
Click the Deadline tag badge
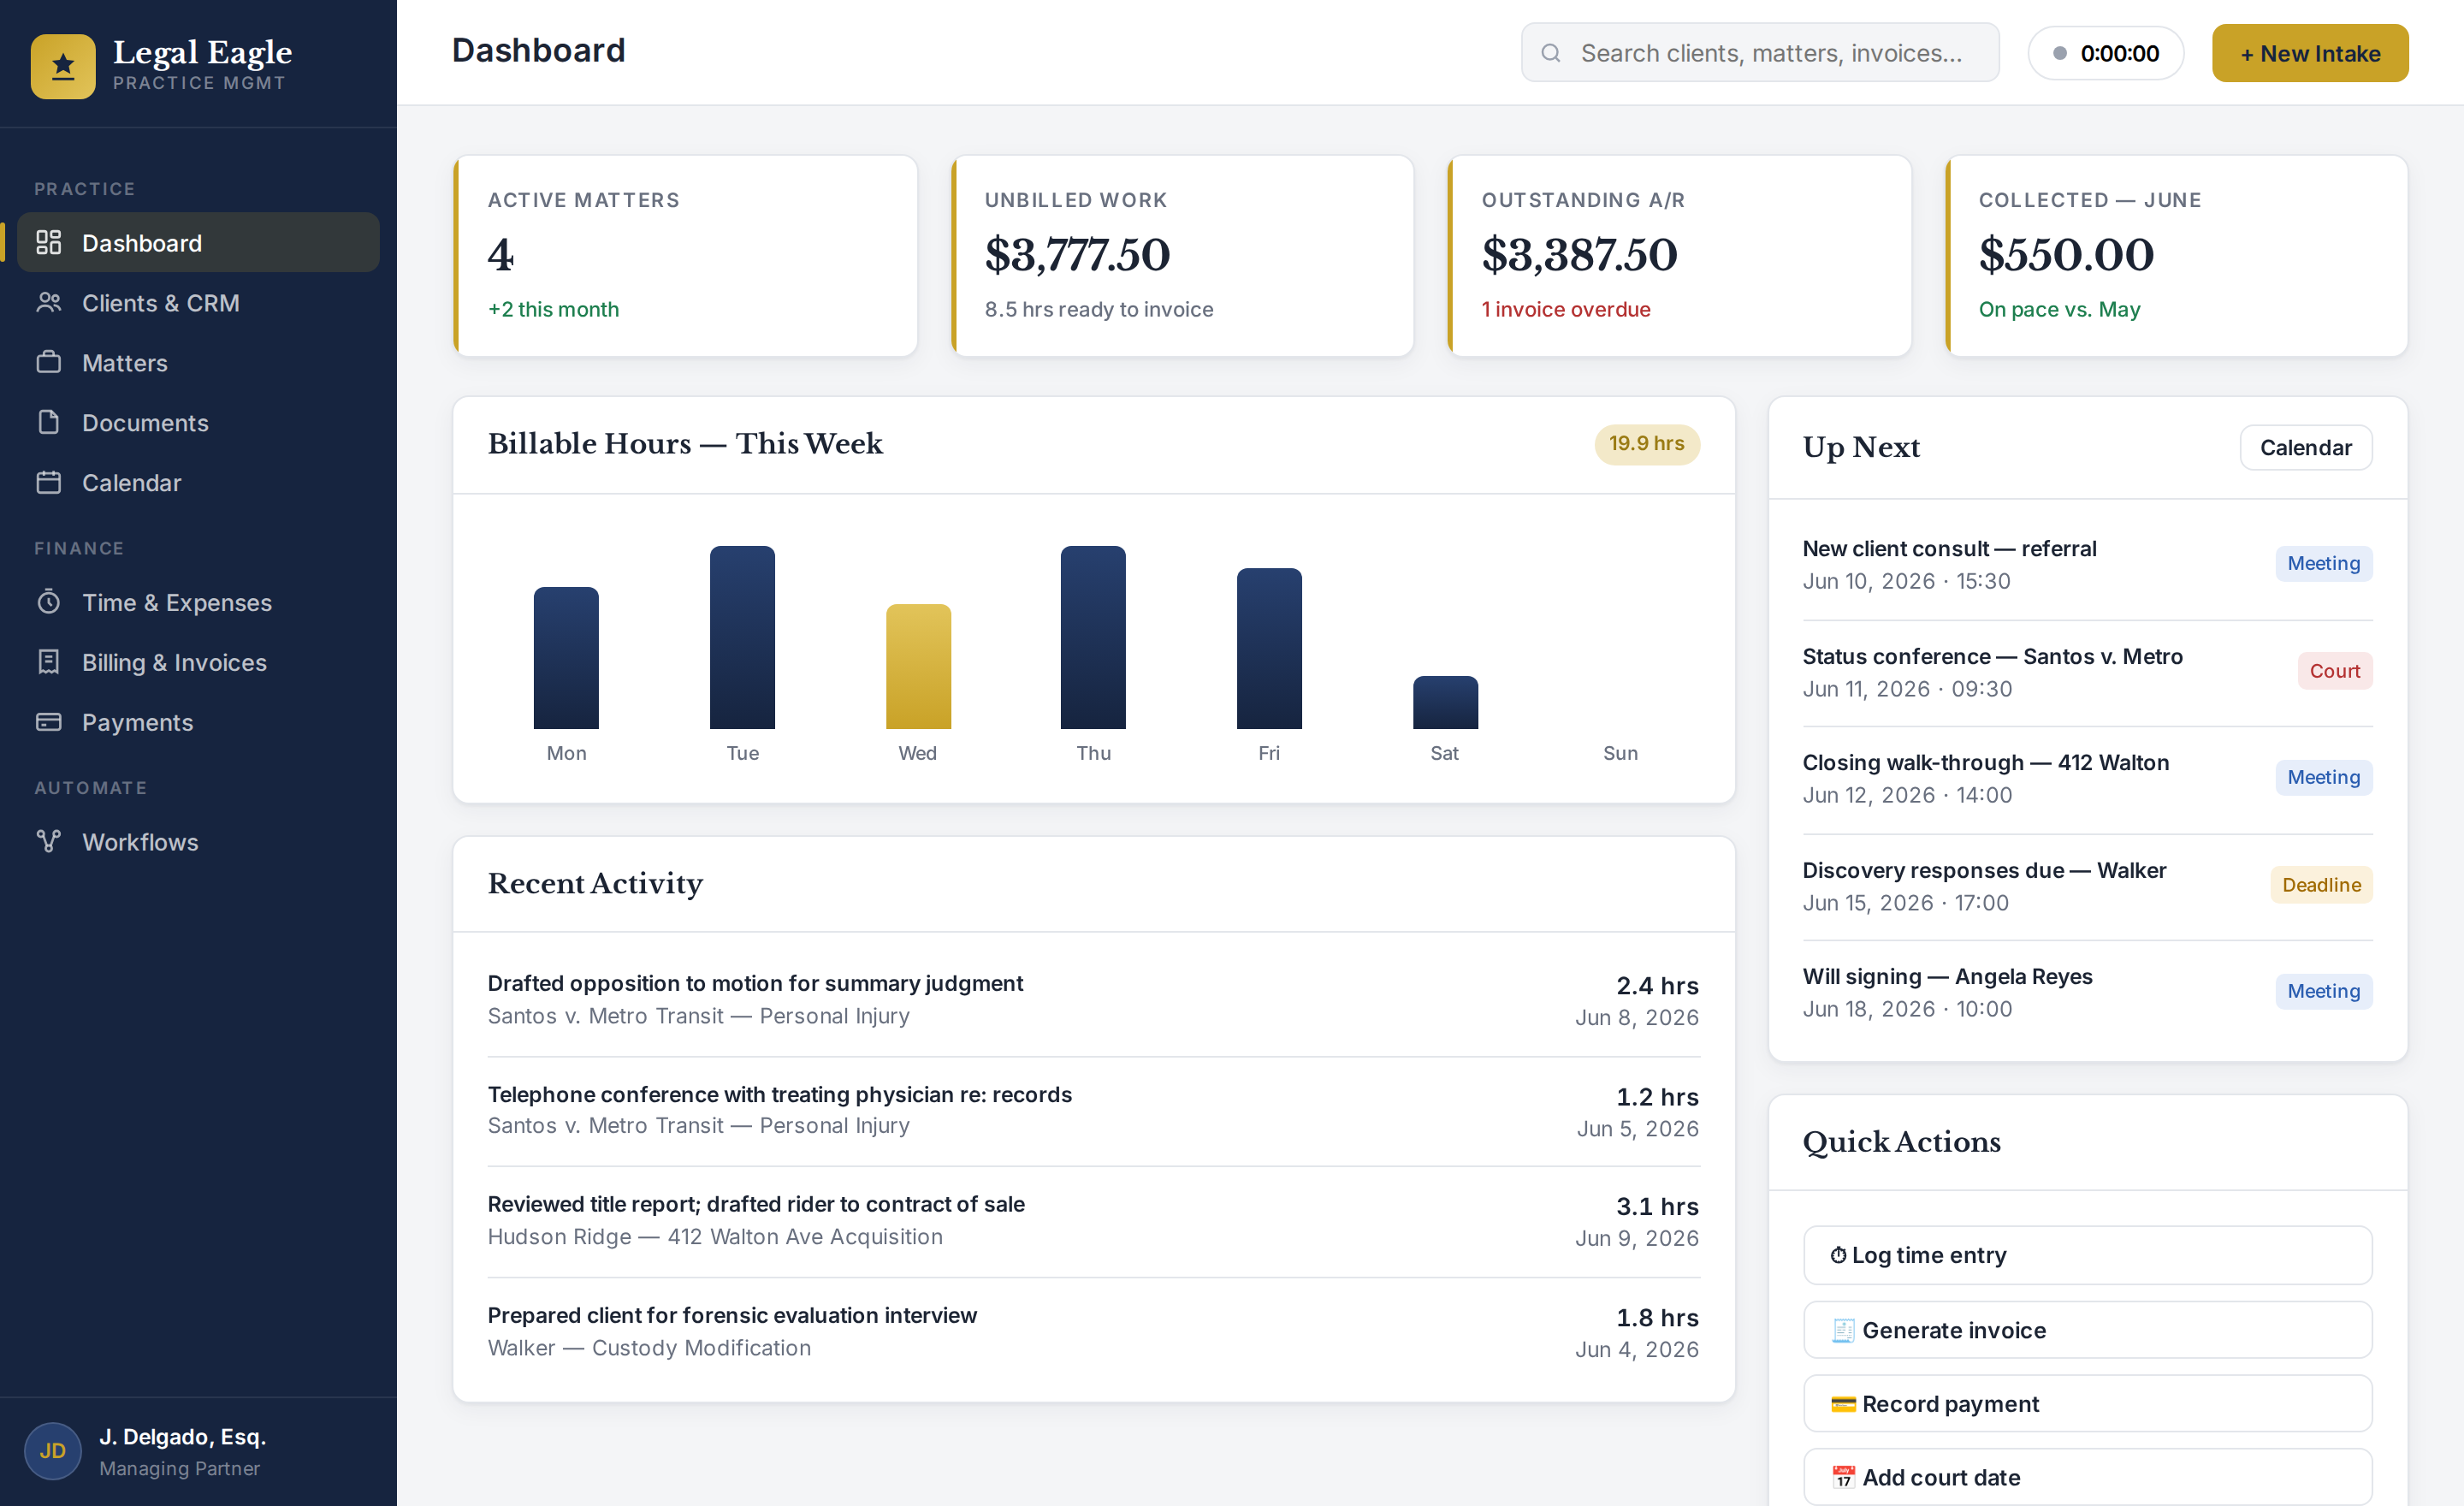tap(2322, 885)
